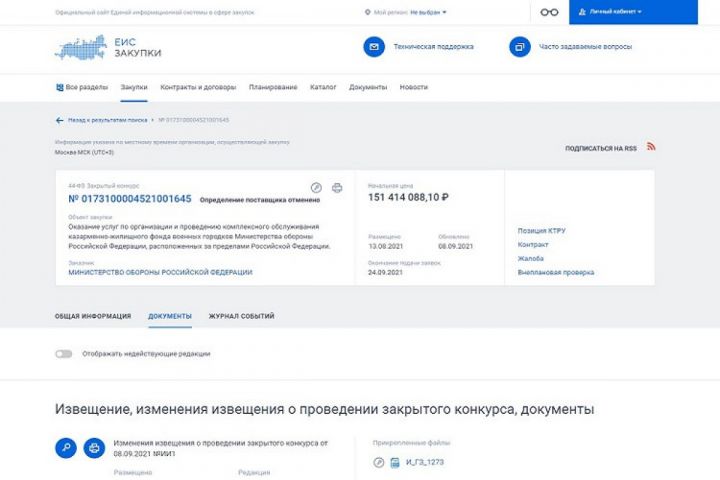Open procurement number 0173100004521001645 link
The image size is (720, 480).
121,199
